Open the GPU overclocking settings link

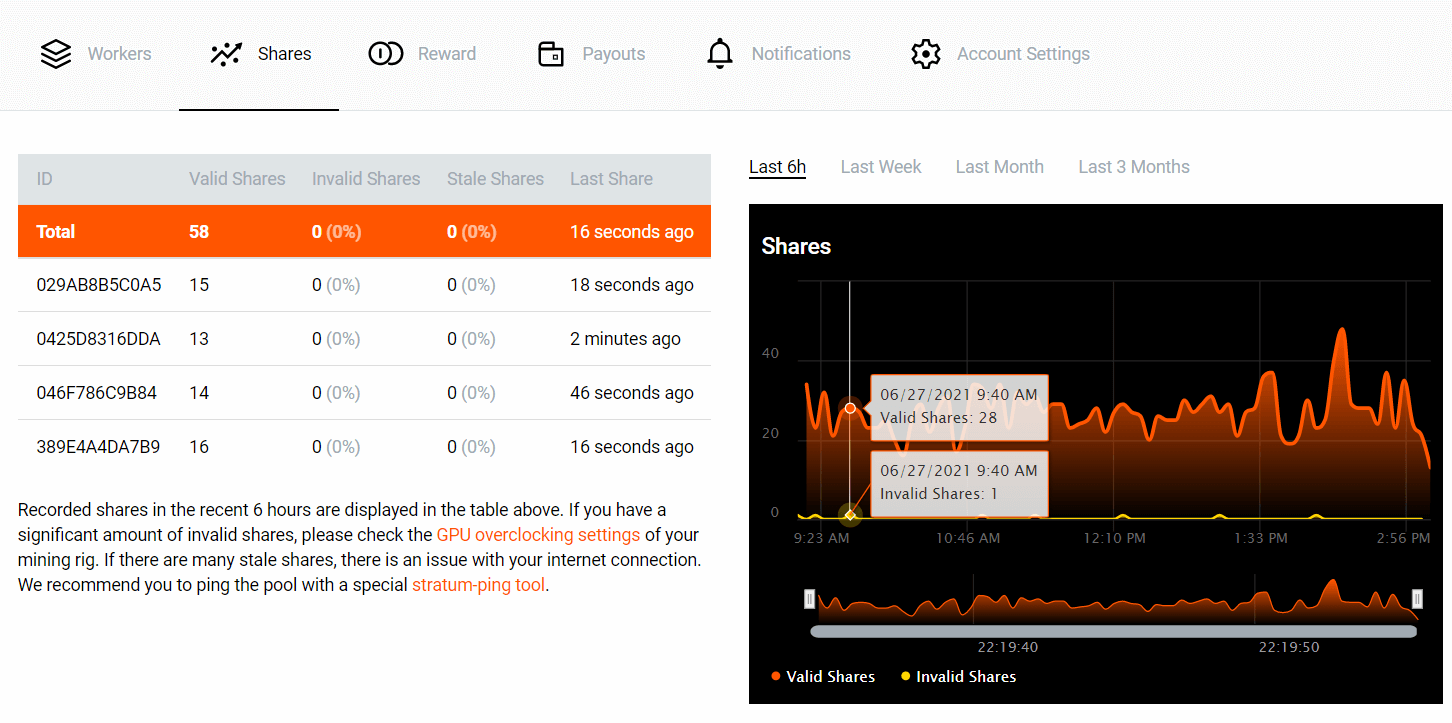pos(538,535)
